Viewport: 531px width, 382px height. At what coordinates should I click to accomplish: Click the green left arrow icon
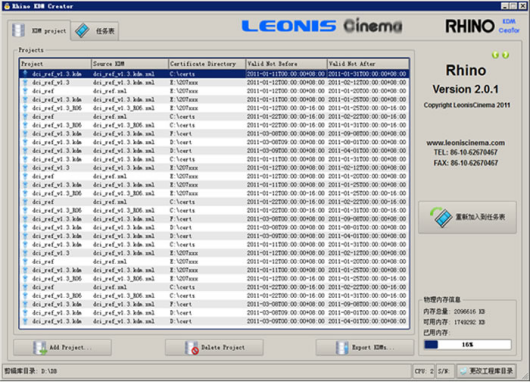pyautogui.click(x=495, y=55)
